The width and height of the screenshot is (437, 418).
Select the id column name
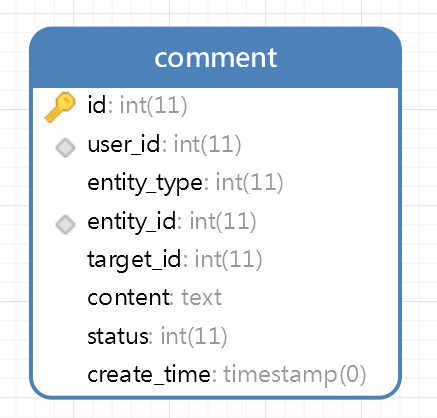(97, 105)
